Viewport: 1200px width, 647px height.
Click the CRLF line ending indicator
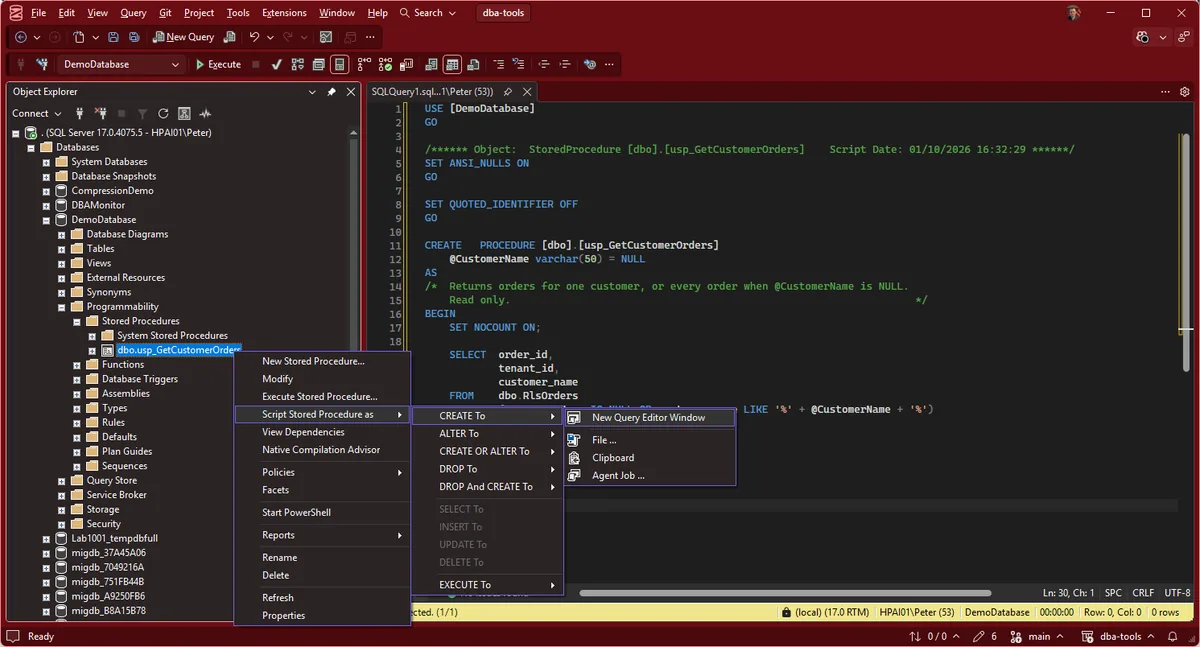pyautogui.click(x=1143, y=593)
